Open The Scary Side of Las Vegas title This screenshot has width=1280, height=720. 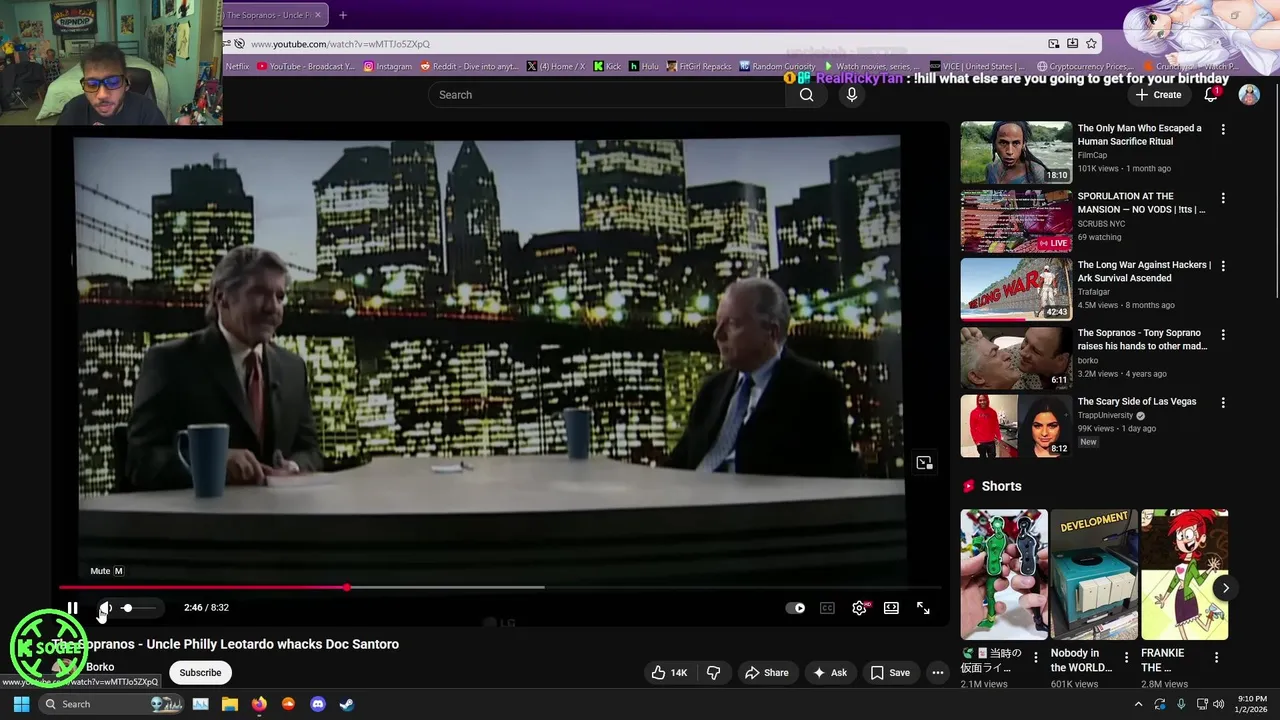coord(1136,402)
